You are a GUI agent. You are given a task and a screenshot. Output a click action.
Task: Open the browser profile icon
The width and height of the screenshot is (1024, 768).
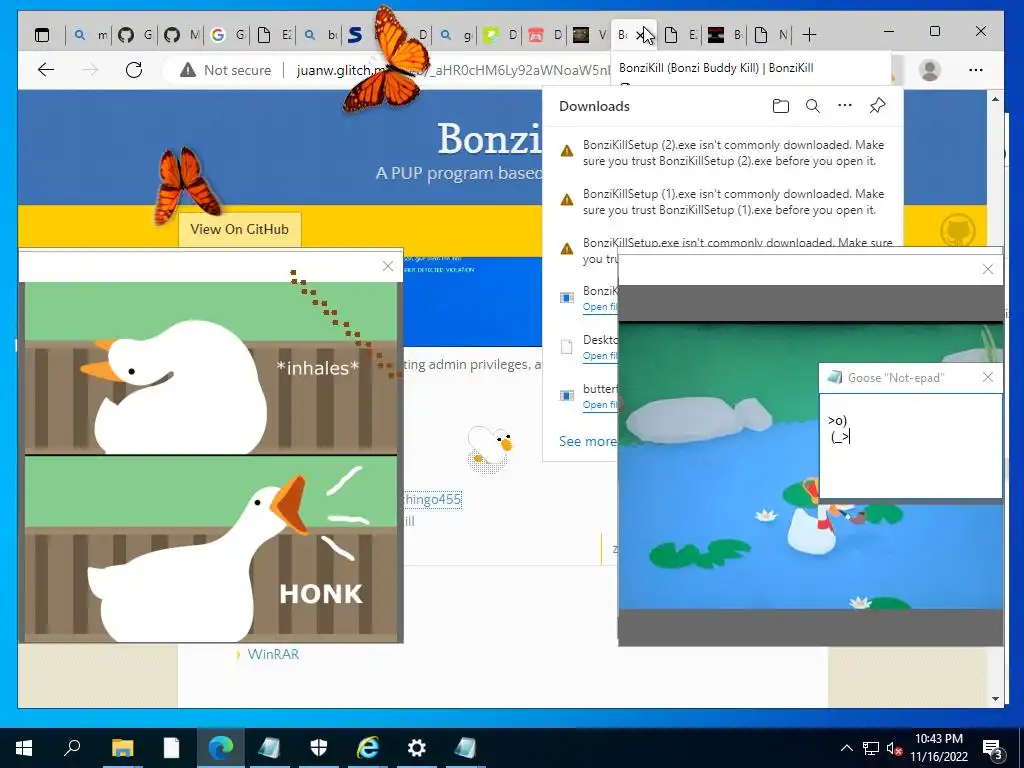click(929, 70)
